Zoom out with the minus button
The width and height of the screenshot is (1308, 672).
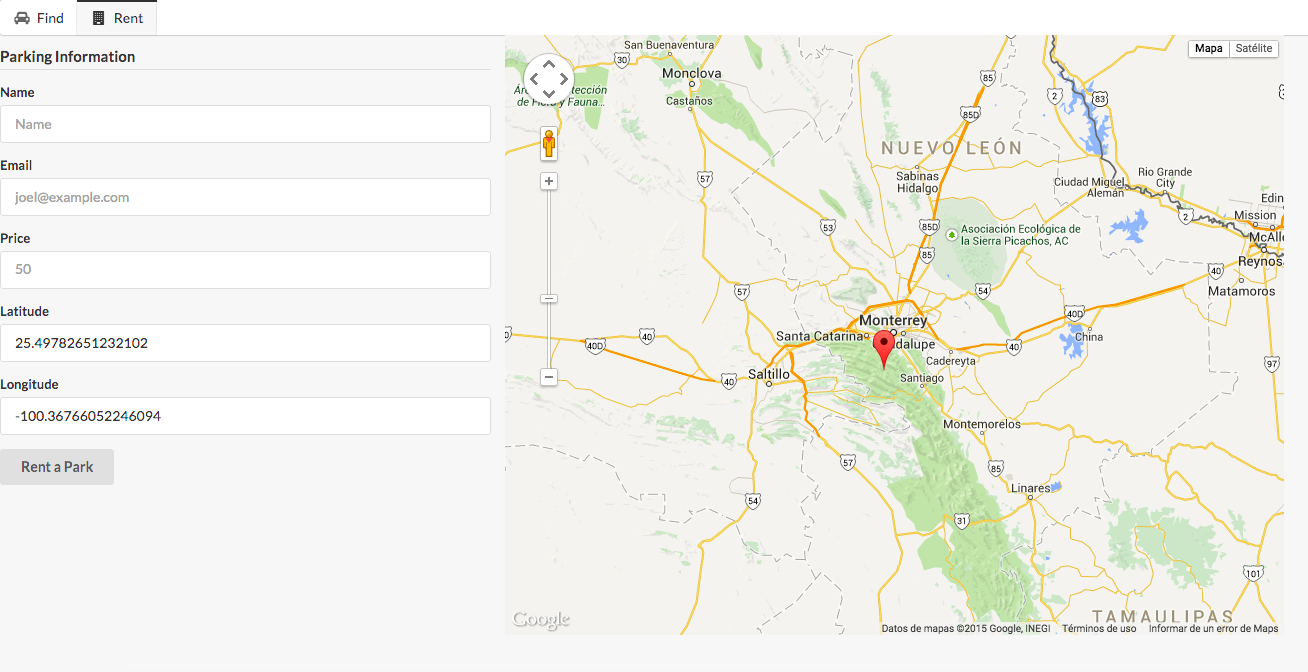(549, 377)
